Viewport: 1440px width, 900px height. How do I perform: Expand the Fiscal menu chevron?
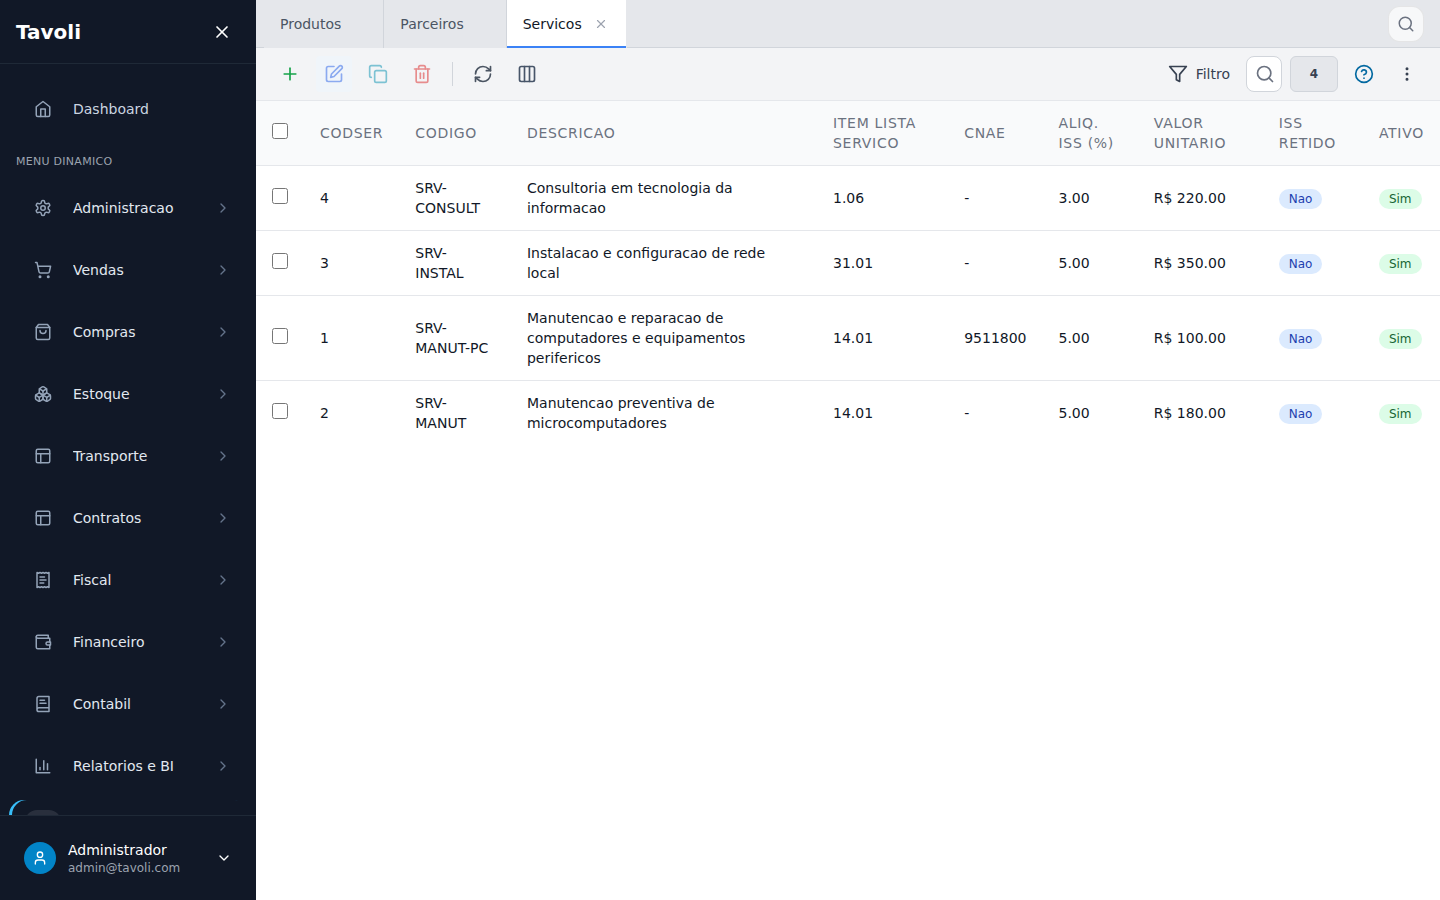coord(223,580)
